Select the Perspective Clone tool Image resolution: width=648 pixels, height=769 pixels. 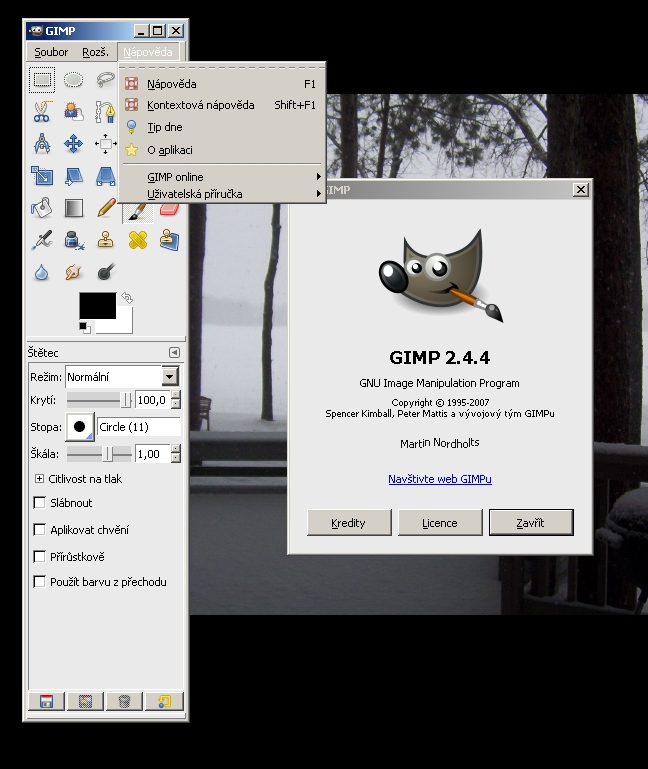(169, 240)
